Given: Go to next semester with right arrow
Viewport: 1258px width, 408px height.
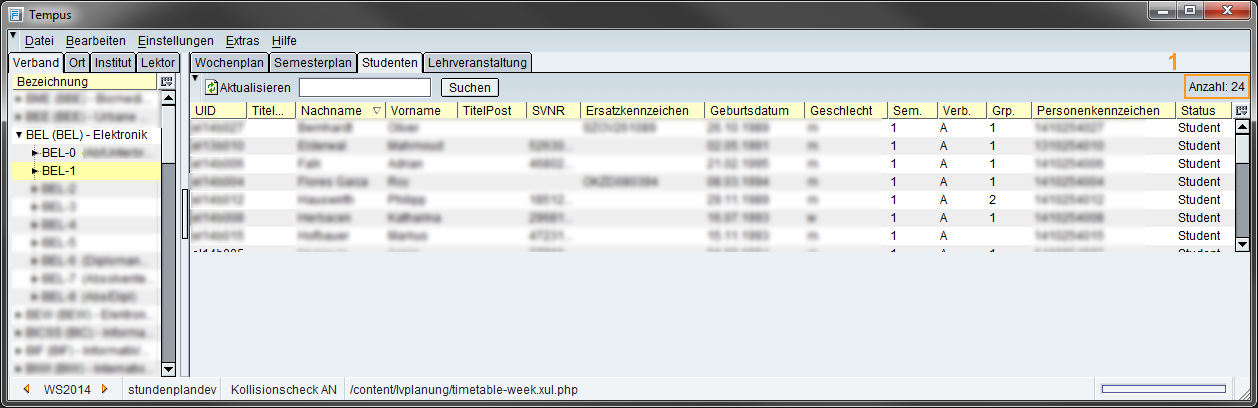Looking at the screenshot, I should click(103, 389).
